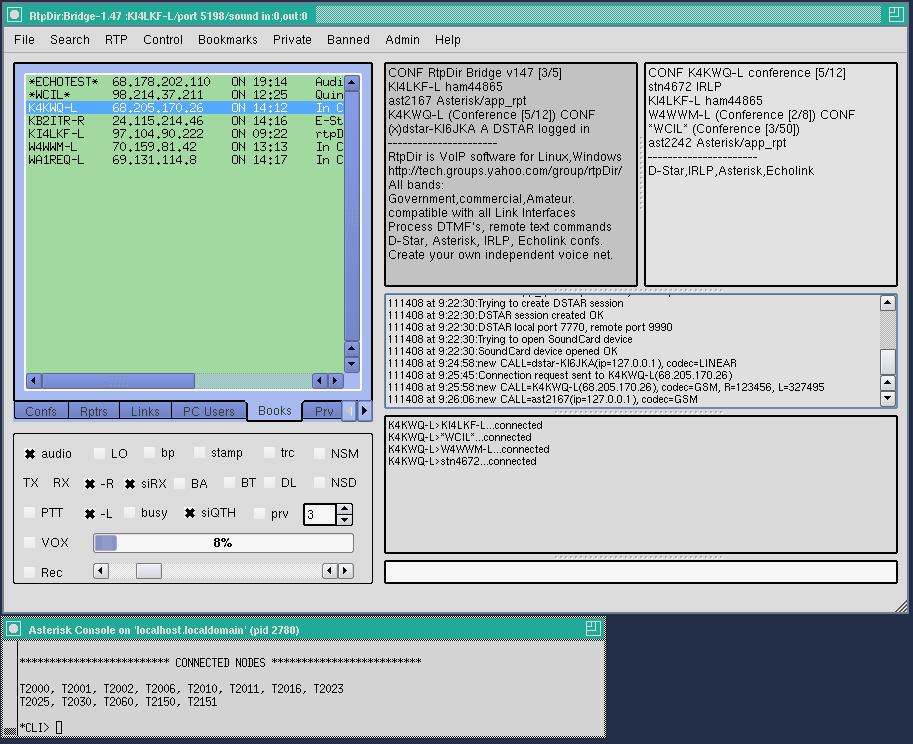
Task: Enable the NSD checkbox
Action: (319, 482)
